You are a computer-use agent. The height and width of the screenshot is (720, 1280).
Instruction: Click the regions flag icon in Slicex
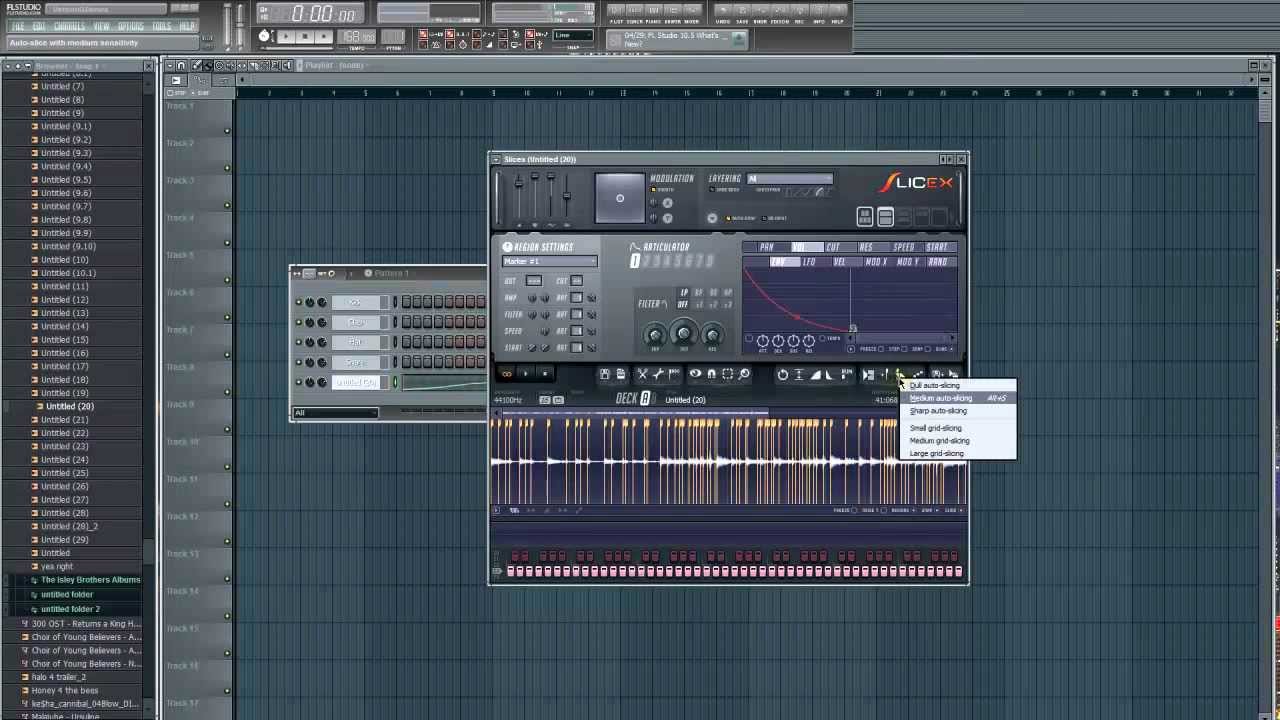coord(674,374)
